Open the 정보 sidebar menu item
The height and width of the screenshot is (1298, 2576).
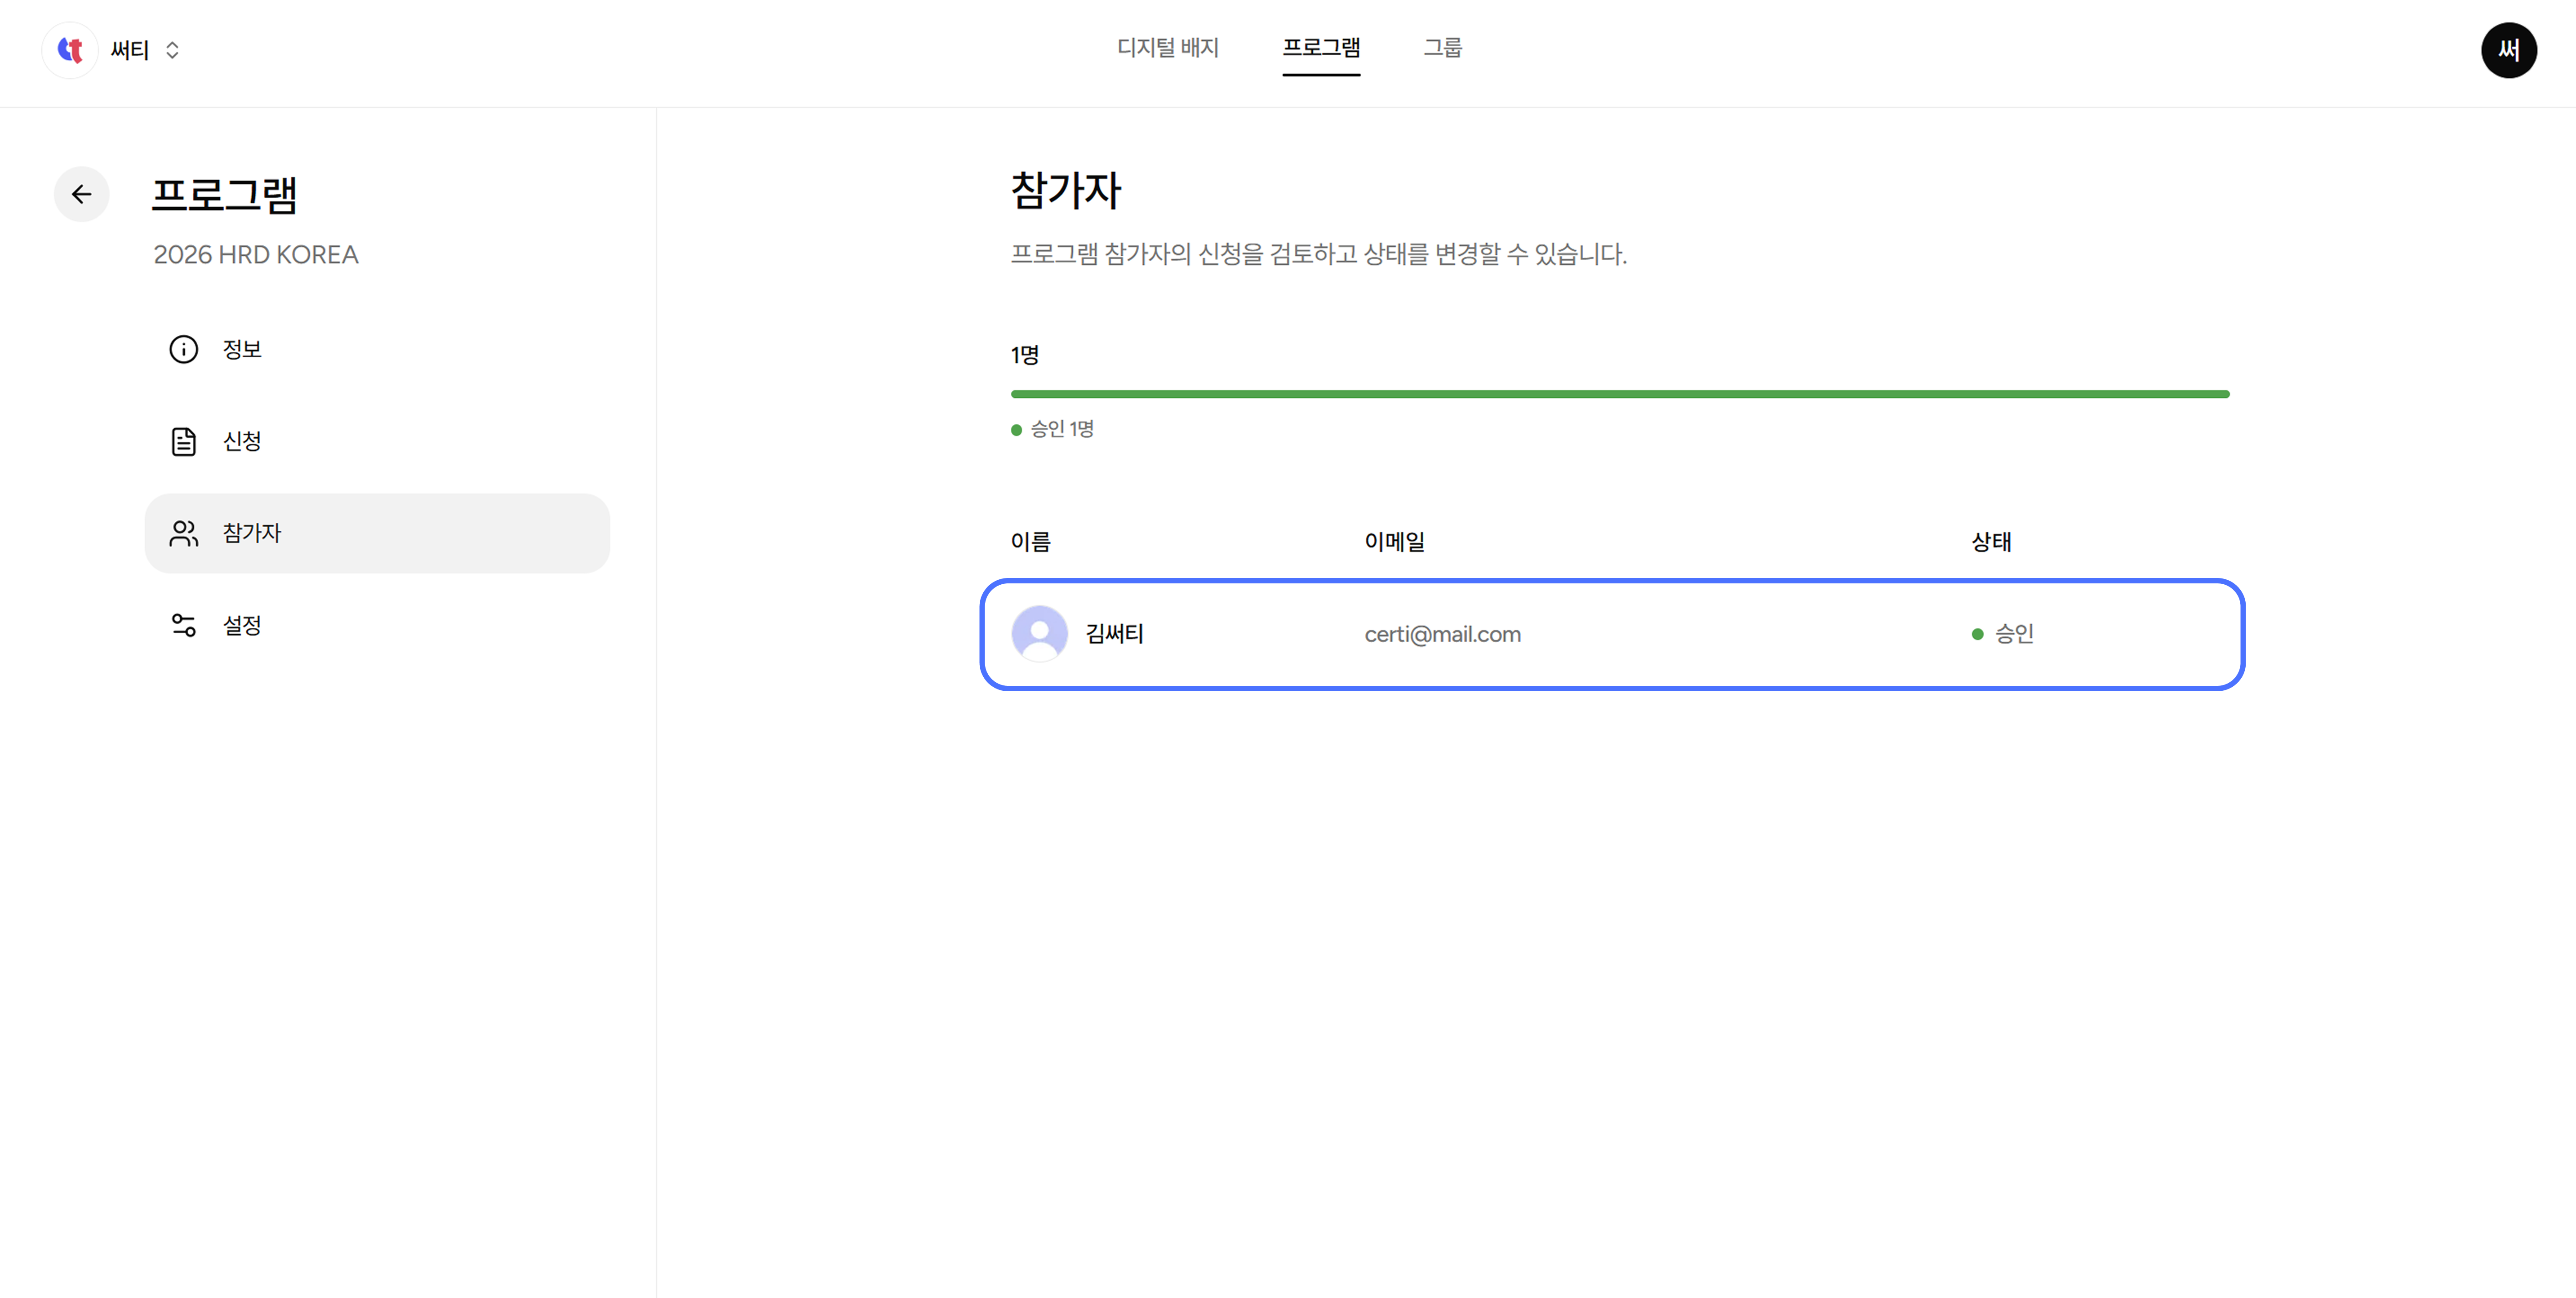pyautogui.click(x=377, y=349)
